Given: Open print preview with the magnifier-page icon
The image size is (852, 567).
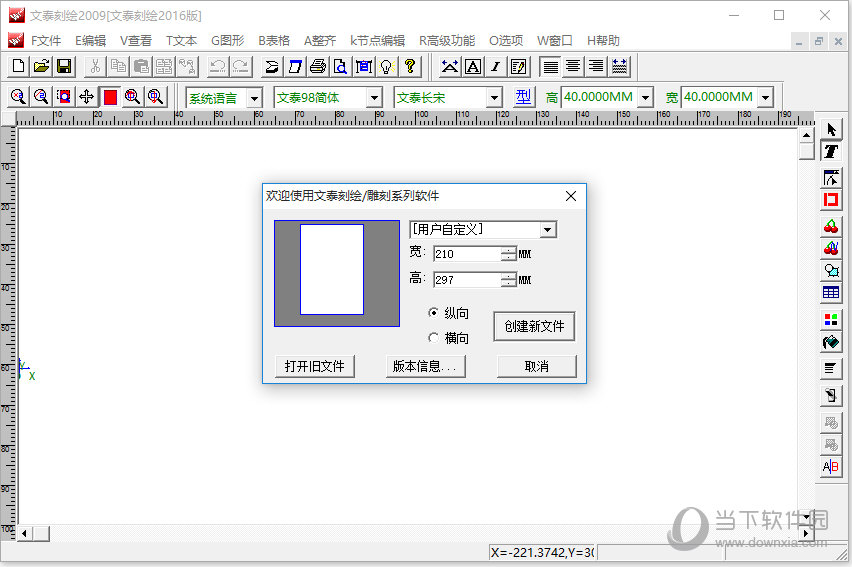Looking at the screenshot, I should tap(340, 66).
